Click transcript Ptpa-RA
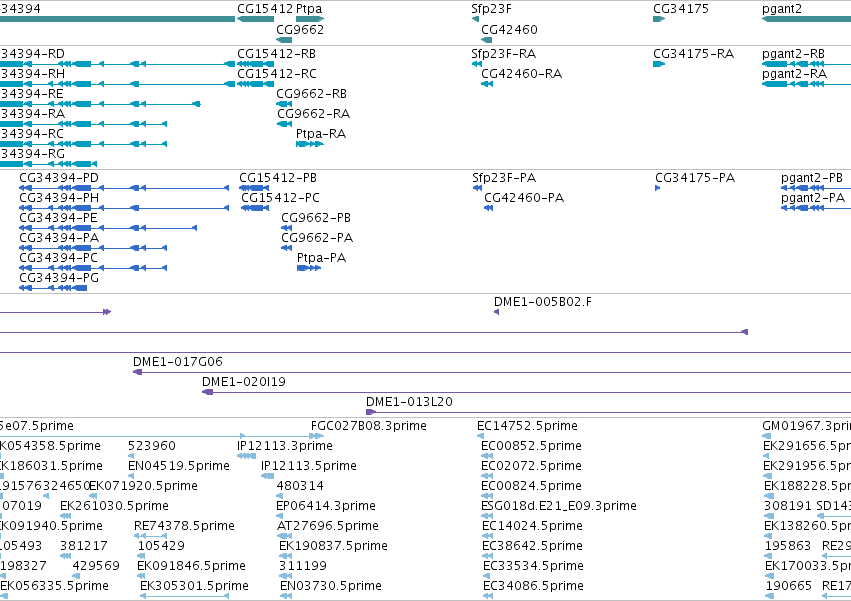This screenshot has height=601, width=851. [321, 134]
